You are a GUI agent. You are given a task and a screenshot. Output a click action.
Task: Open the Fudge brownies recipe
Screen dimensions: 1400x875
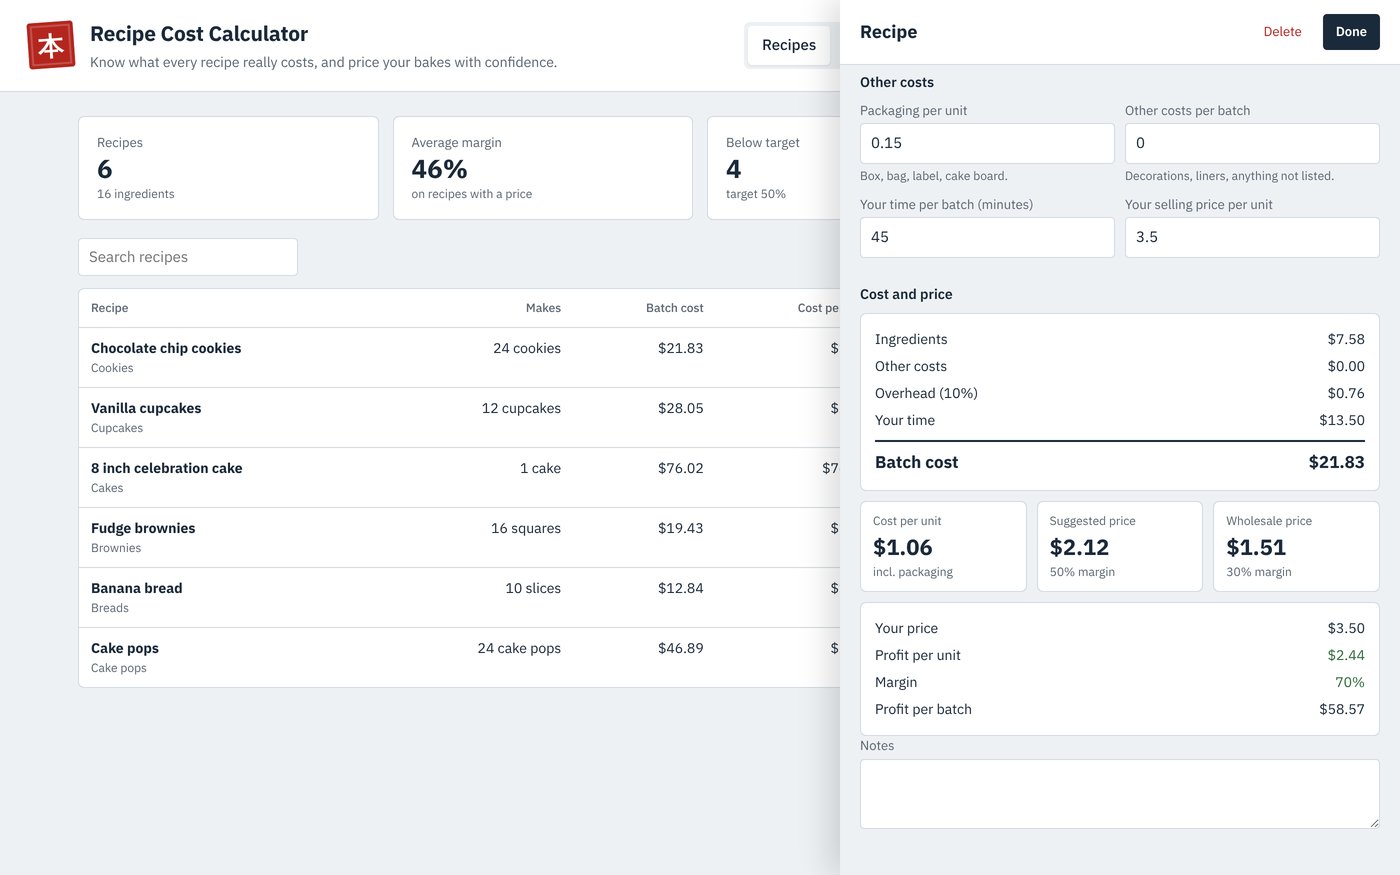pyautogui.click(x=460, y=538)
